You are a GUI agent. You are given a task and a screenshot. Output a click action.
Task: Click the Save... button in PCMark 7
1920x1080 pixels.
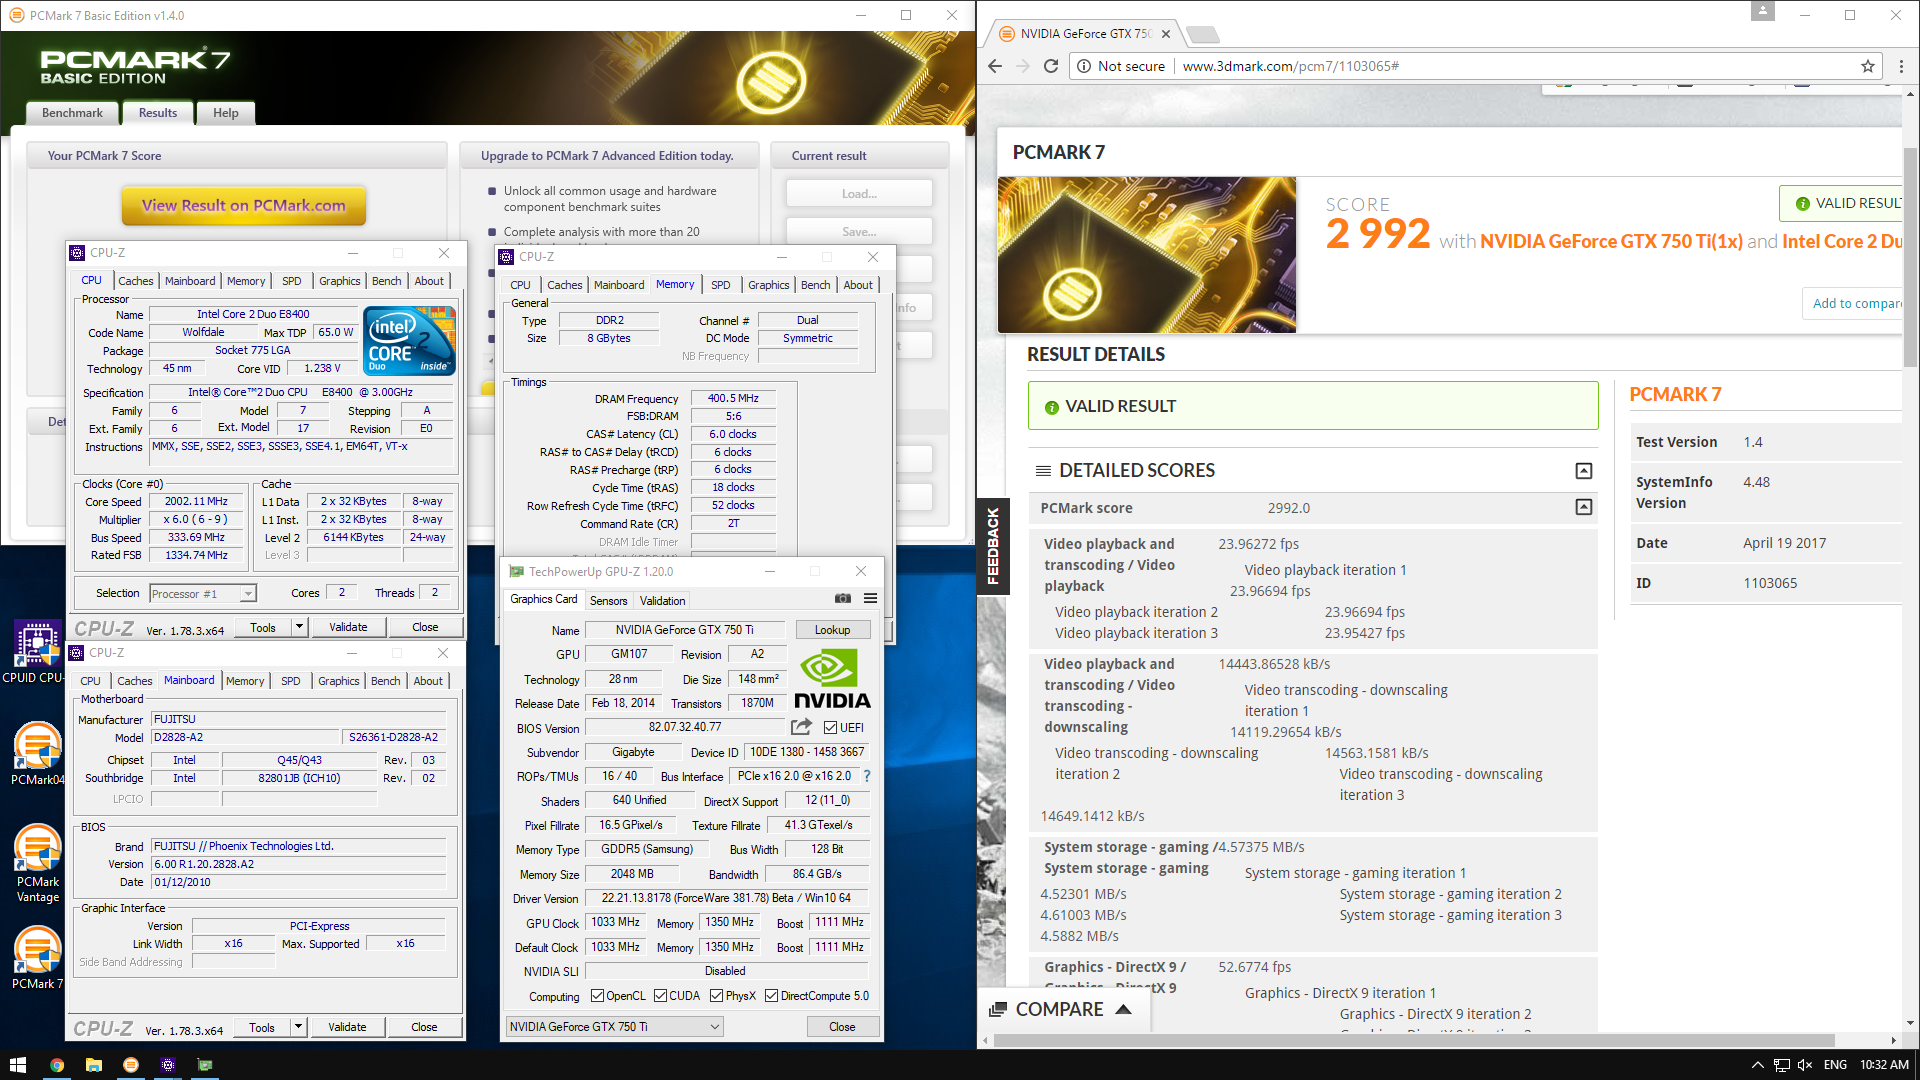pos(859,231)
